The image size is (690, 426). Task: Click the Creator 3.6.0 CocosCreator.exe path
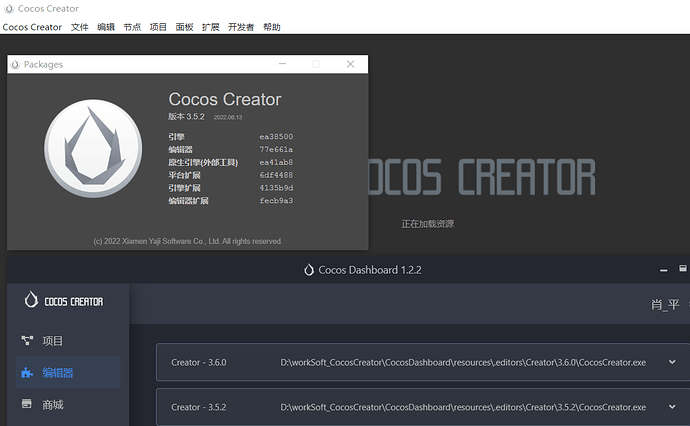click(x=463, y=363)
